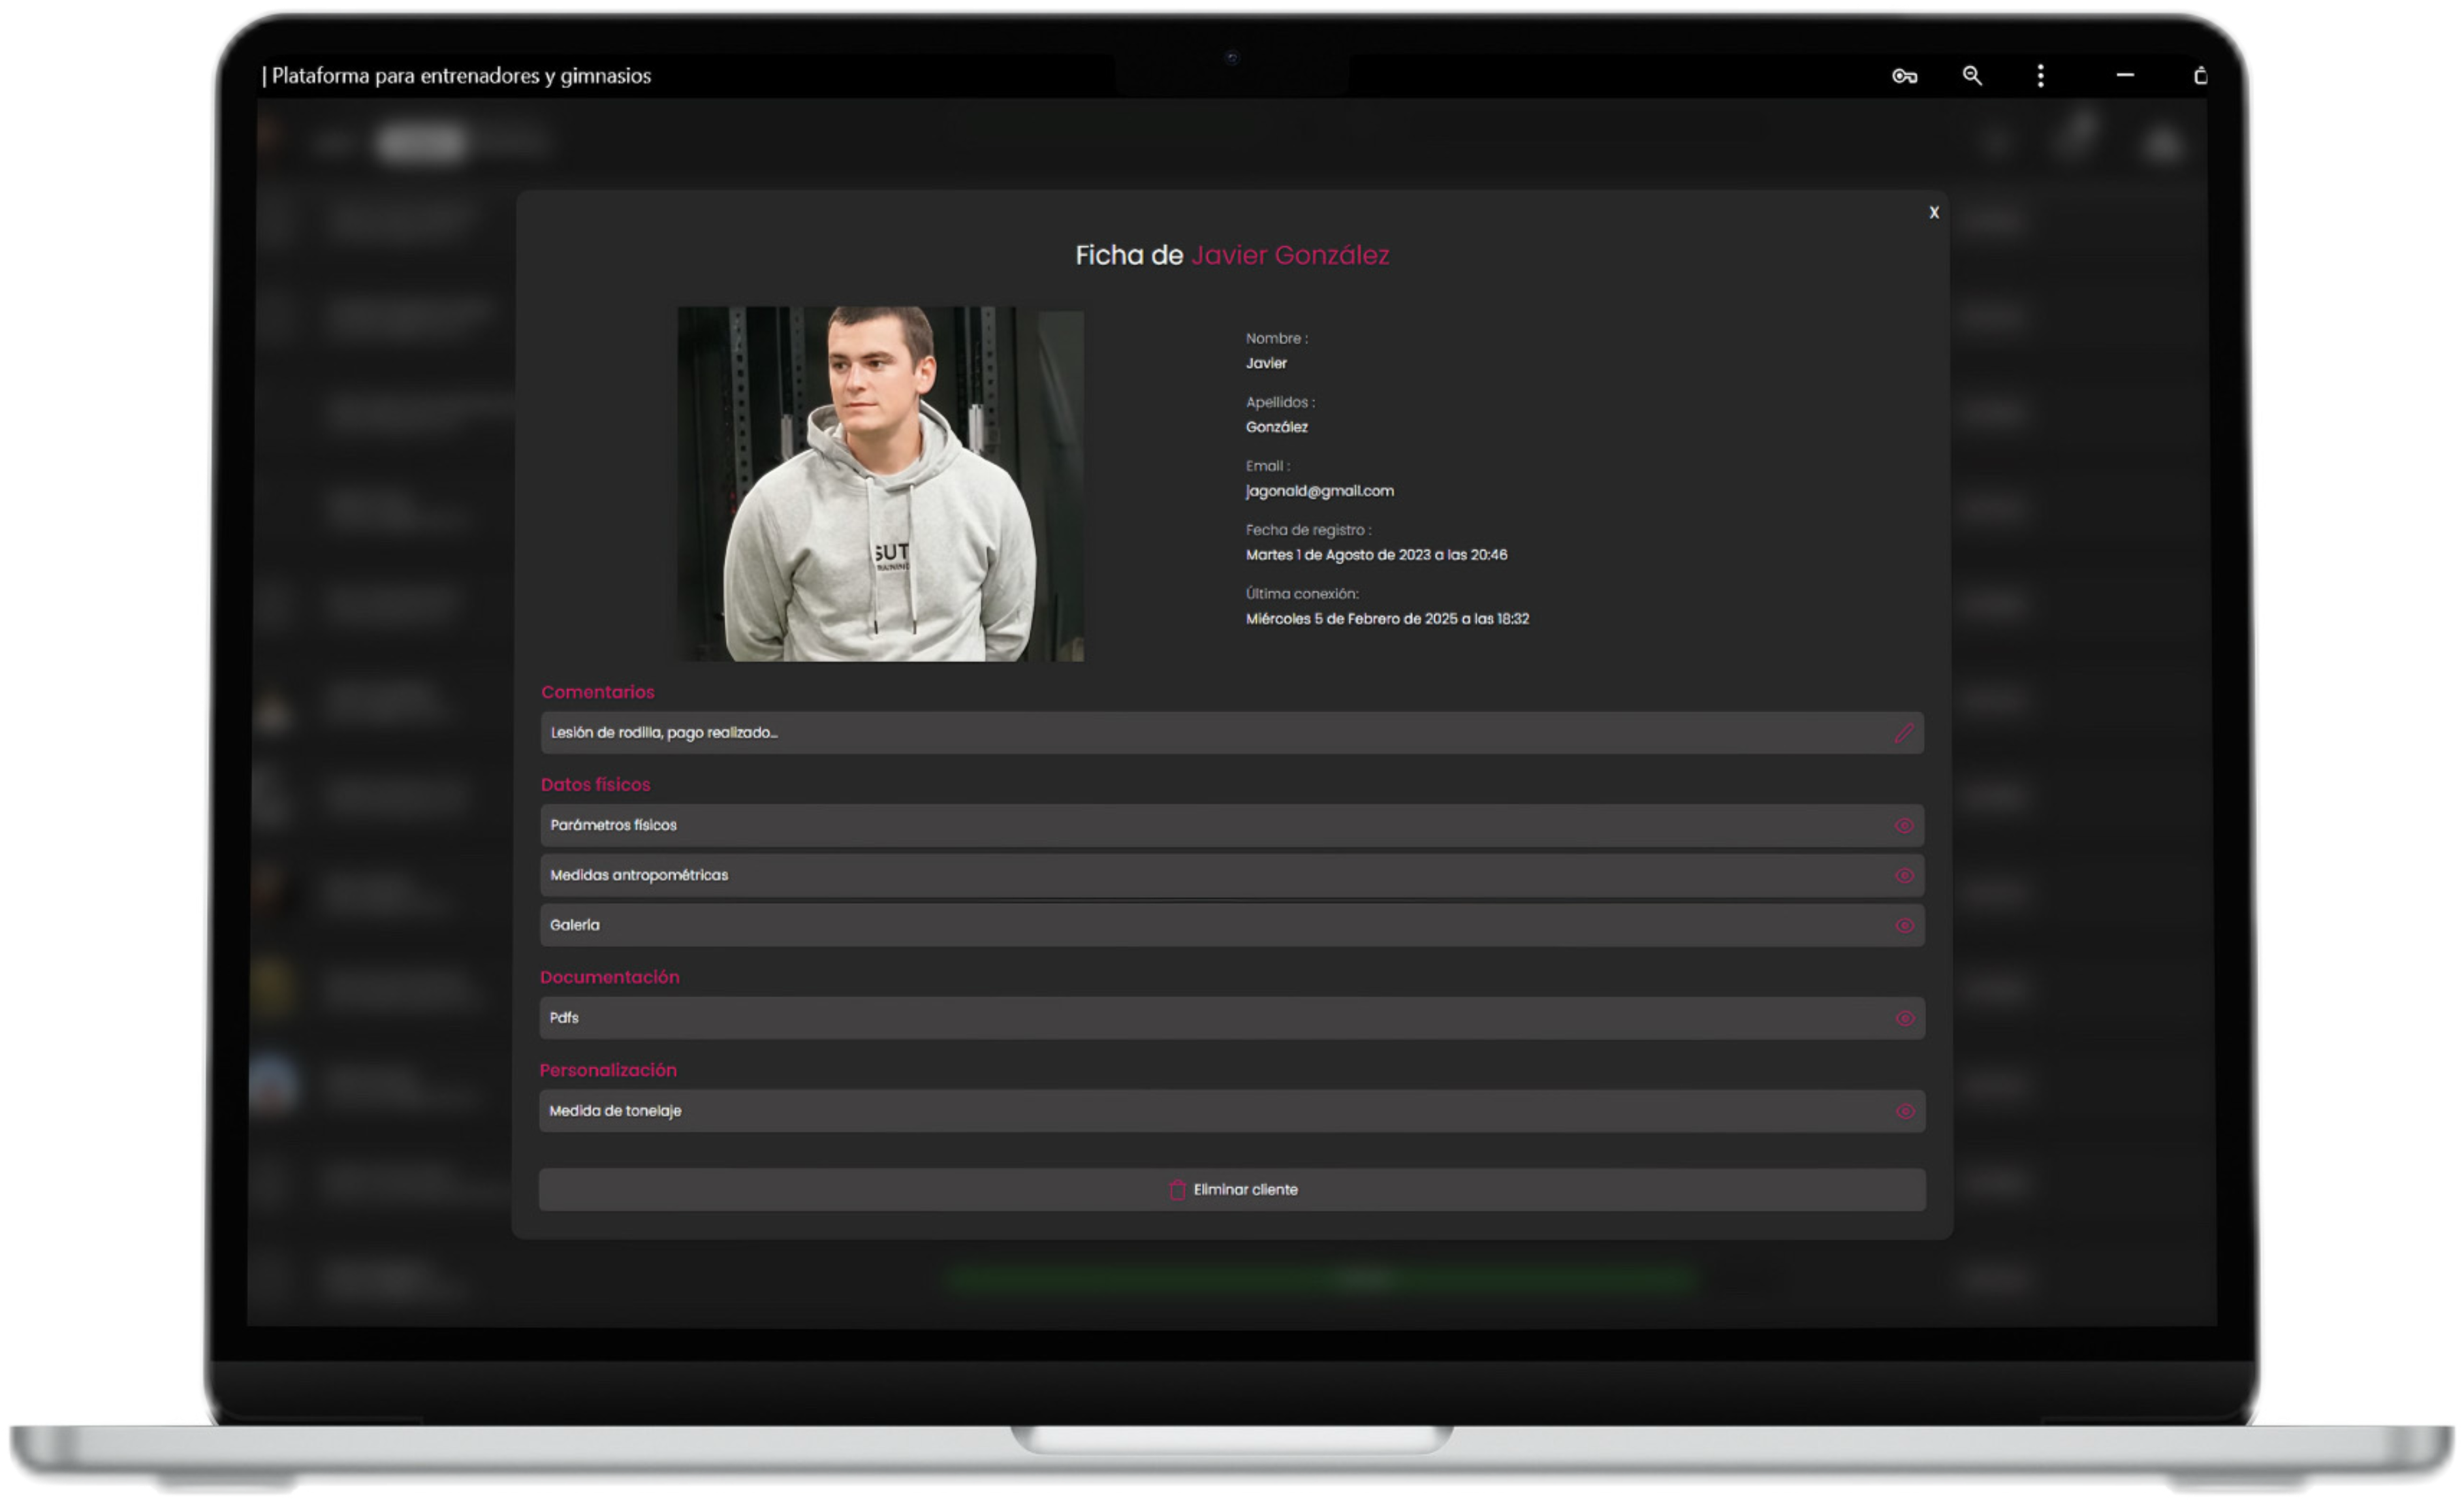Click the Eliminar cliente button
This screenshot has height=1502, width=2464.
1232,1190
